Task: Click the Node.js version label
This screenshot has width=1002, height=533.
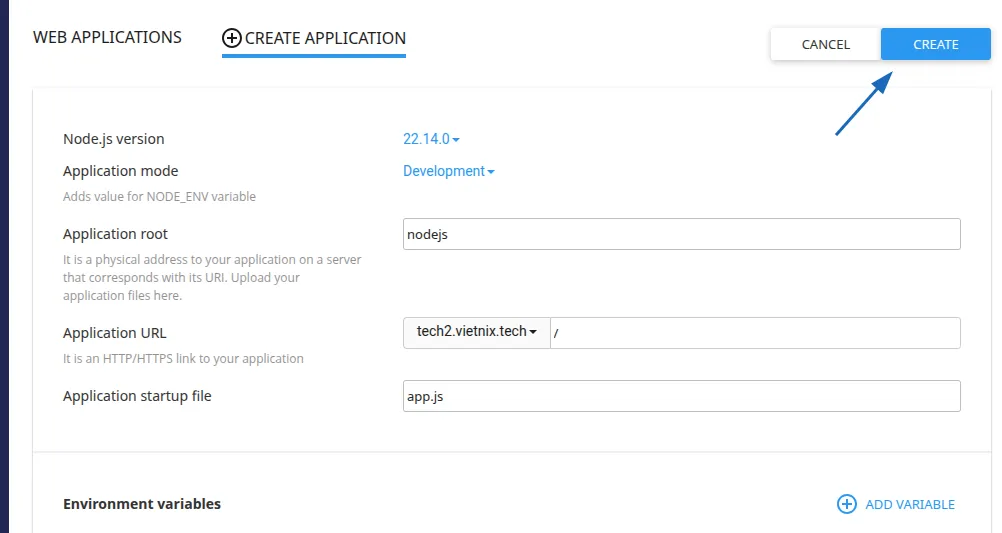Action: [x=113, y=140]
